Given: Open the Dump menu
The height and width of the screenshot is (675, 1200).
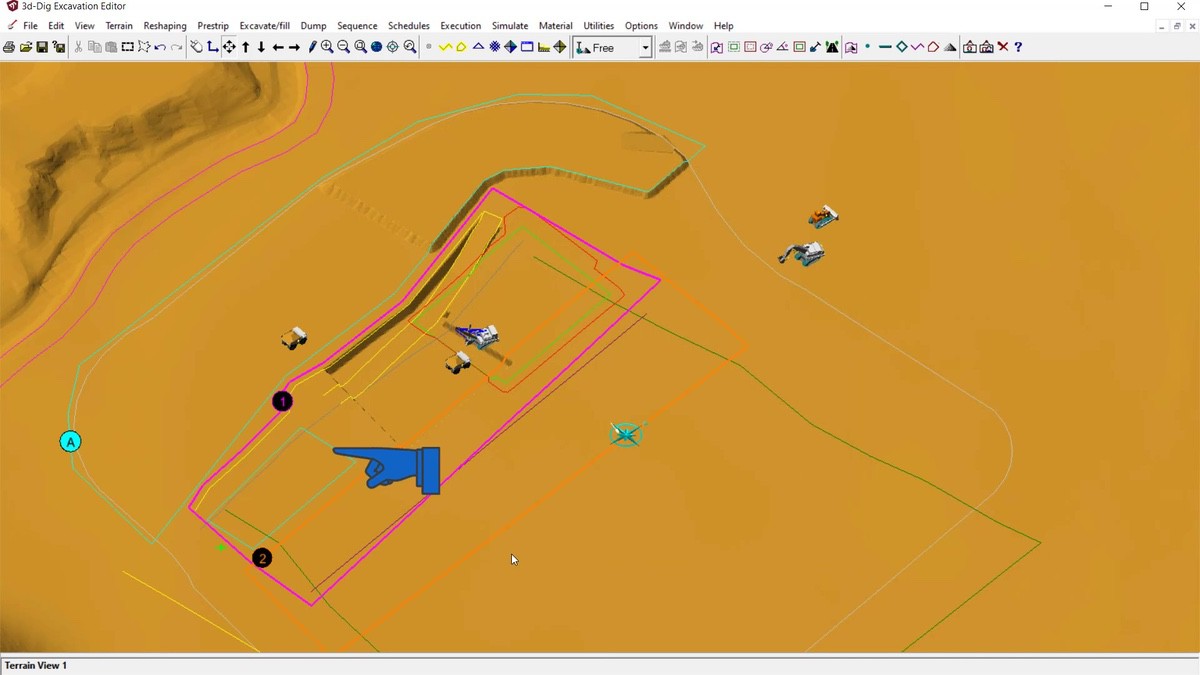Looking at the screenshot, I should tap(313, 26).
